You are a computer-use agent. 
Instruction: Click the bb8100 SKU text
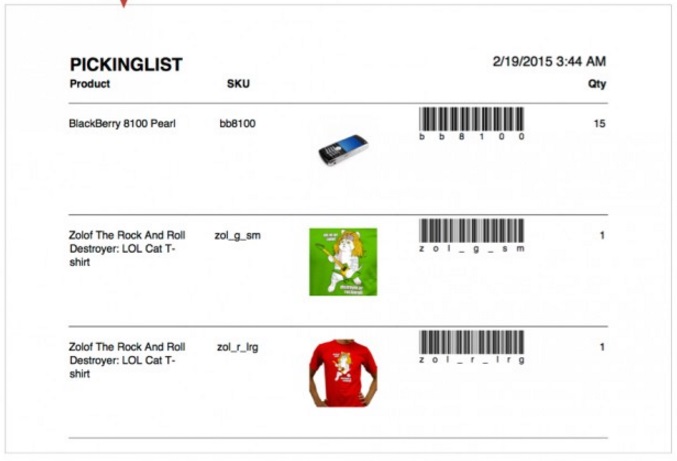[x=238, y=124]
